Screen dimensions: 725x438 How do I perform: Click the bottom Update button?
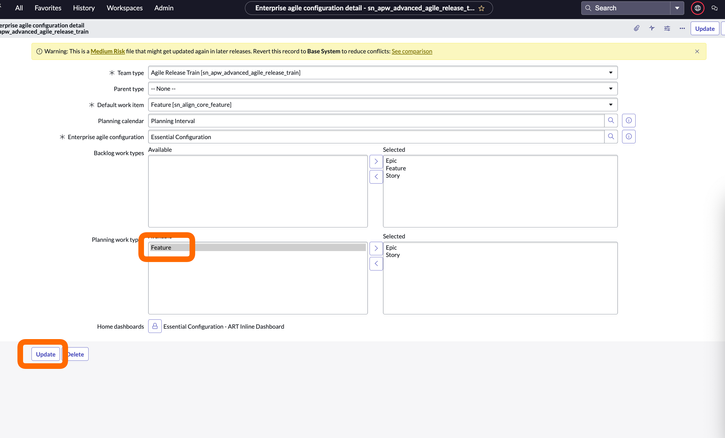(45, 354)
